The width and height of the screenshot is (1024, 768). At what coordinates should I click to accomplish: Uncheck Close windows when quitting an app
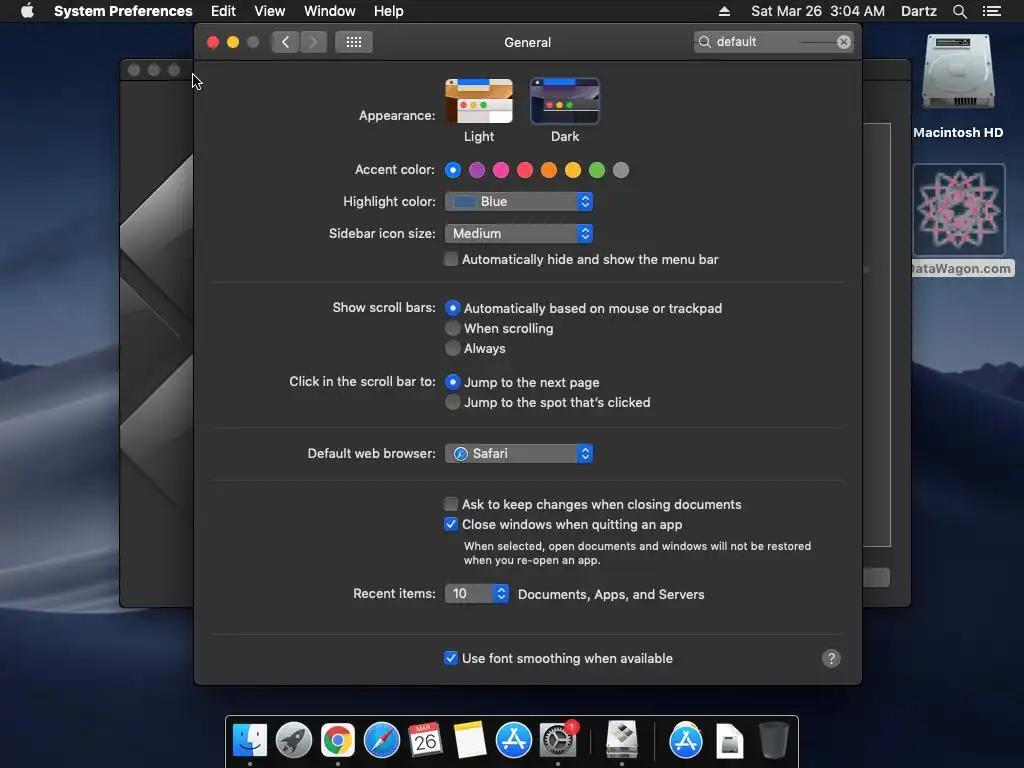451,524
